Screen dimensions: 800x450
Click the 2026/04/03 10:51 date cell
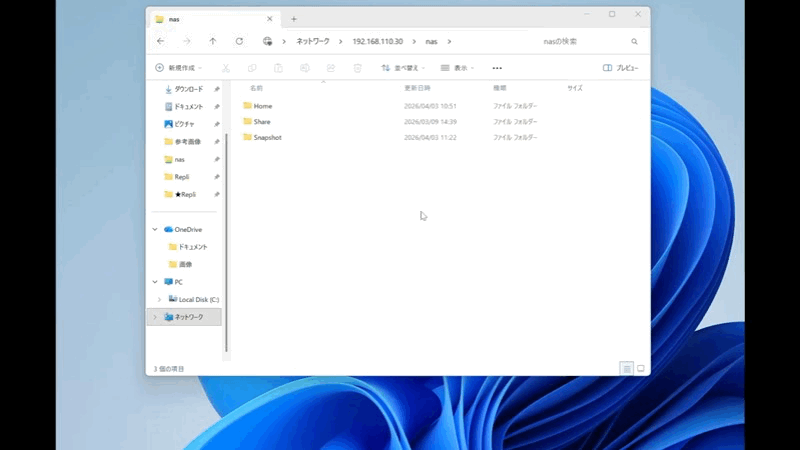(x=430, y=106)
